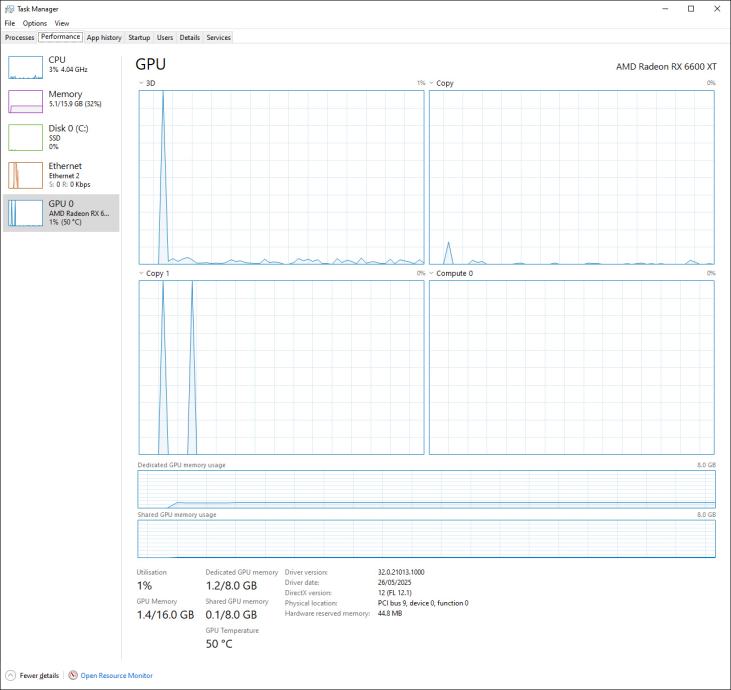Click hardware reserved memory 44.8 MB
The height and width of the screenshot is (690, 731).
coord(390,613)
